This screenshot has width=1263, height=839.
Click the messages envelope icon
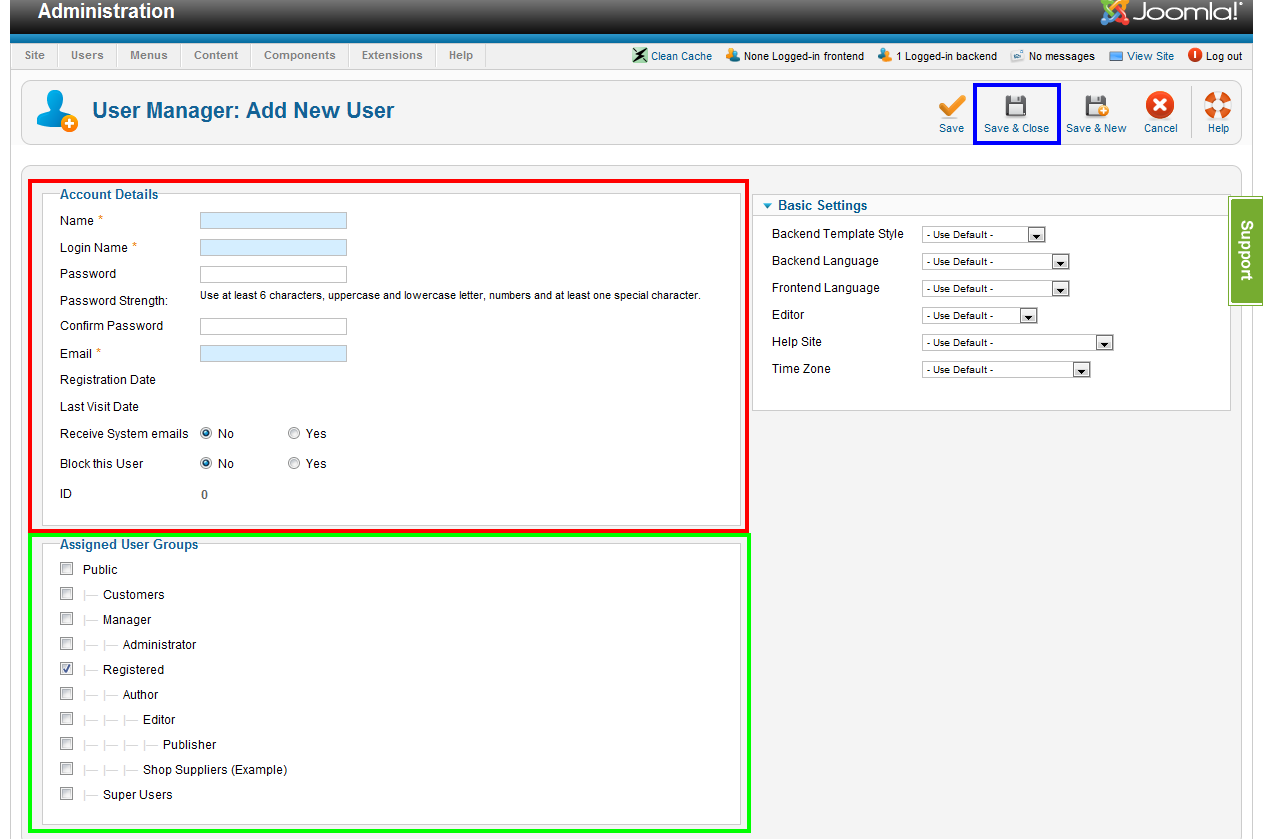[x=1017, y=56]
